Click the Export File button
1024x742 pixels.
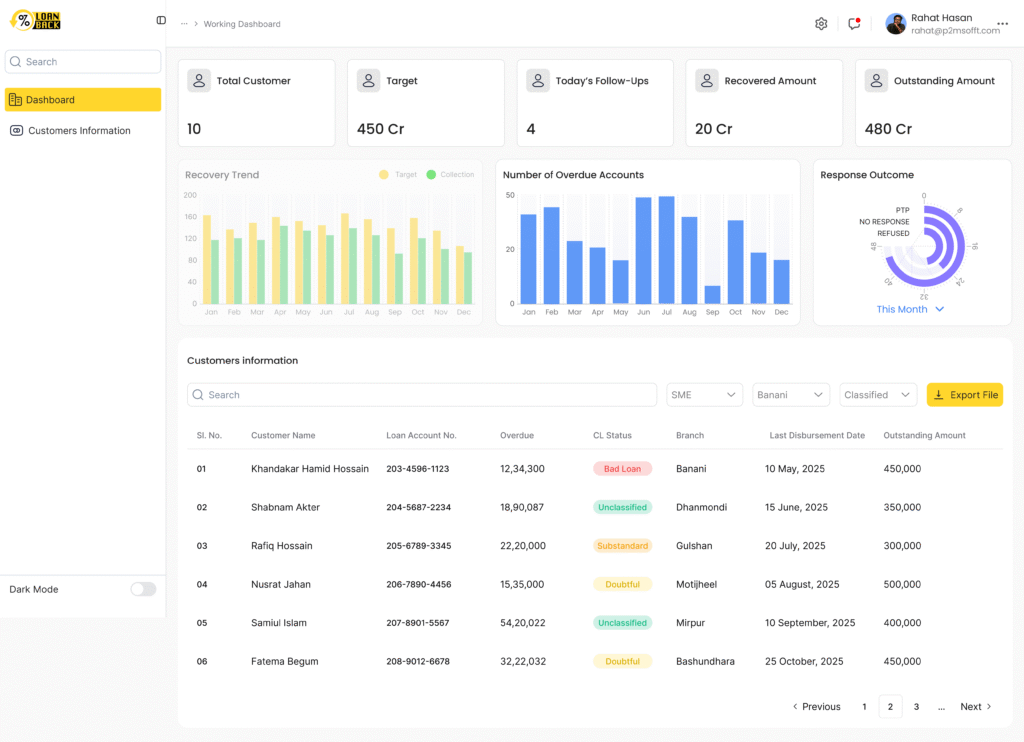pyautogui.click(x=964, y=395)
